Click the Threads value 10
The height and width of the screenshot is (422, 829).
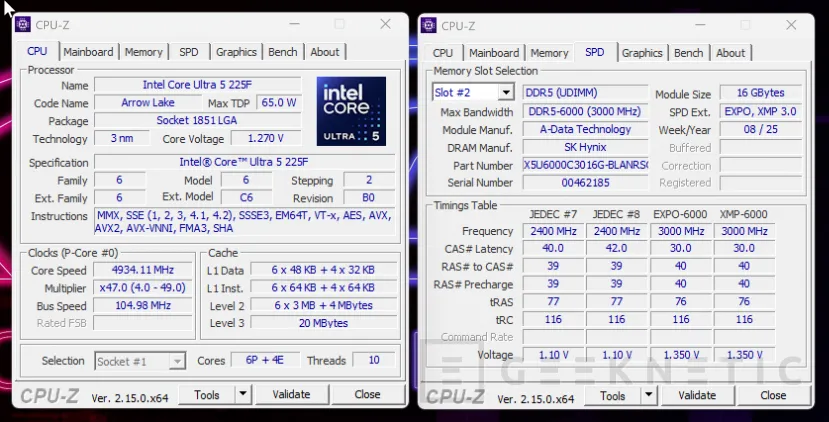point(374,360)
